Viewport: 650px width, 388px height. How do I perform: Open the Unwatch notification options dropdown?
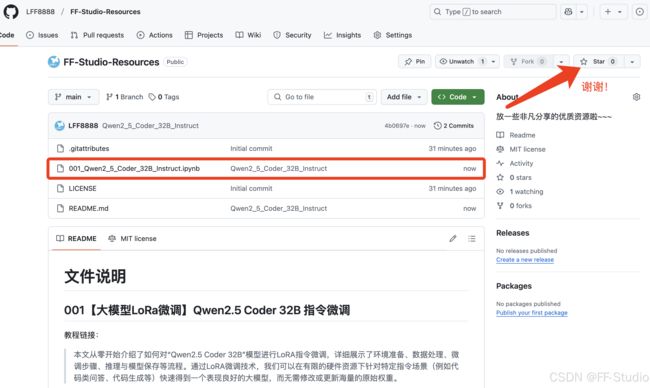point(493,61)
